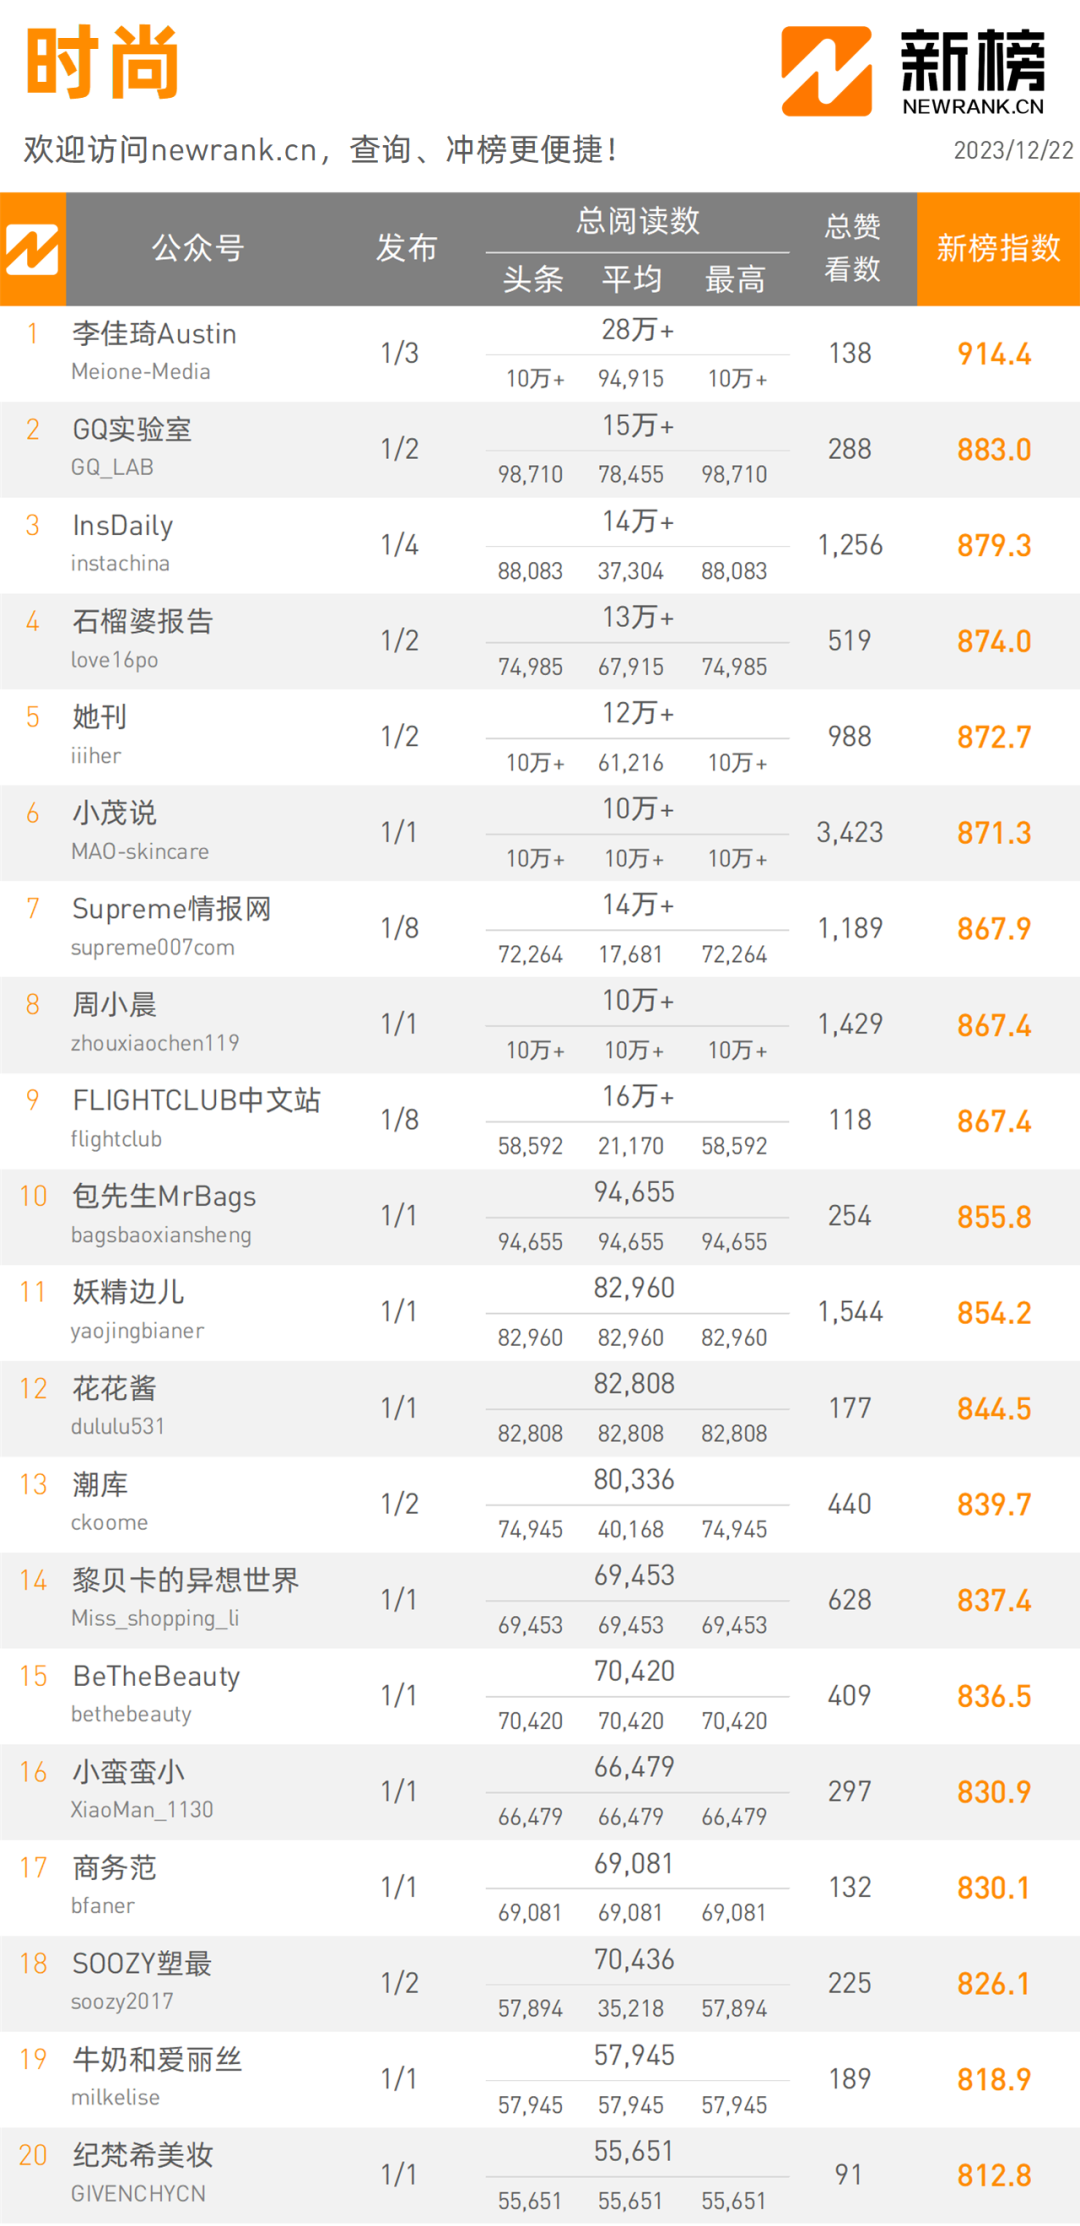Select the 发布 column header
The width and height of the screenshot is (1080, 2226).
coord(406,248)
